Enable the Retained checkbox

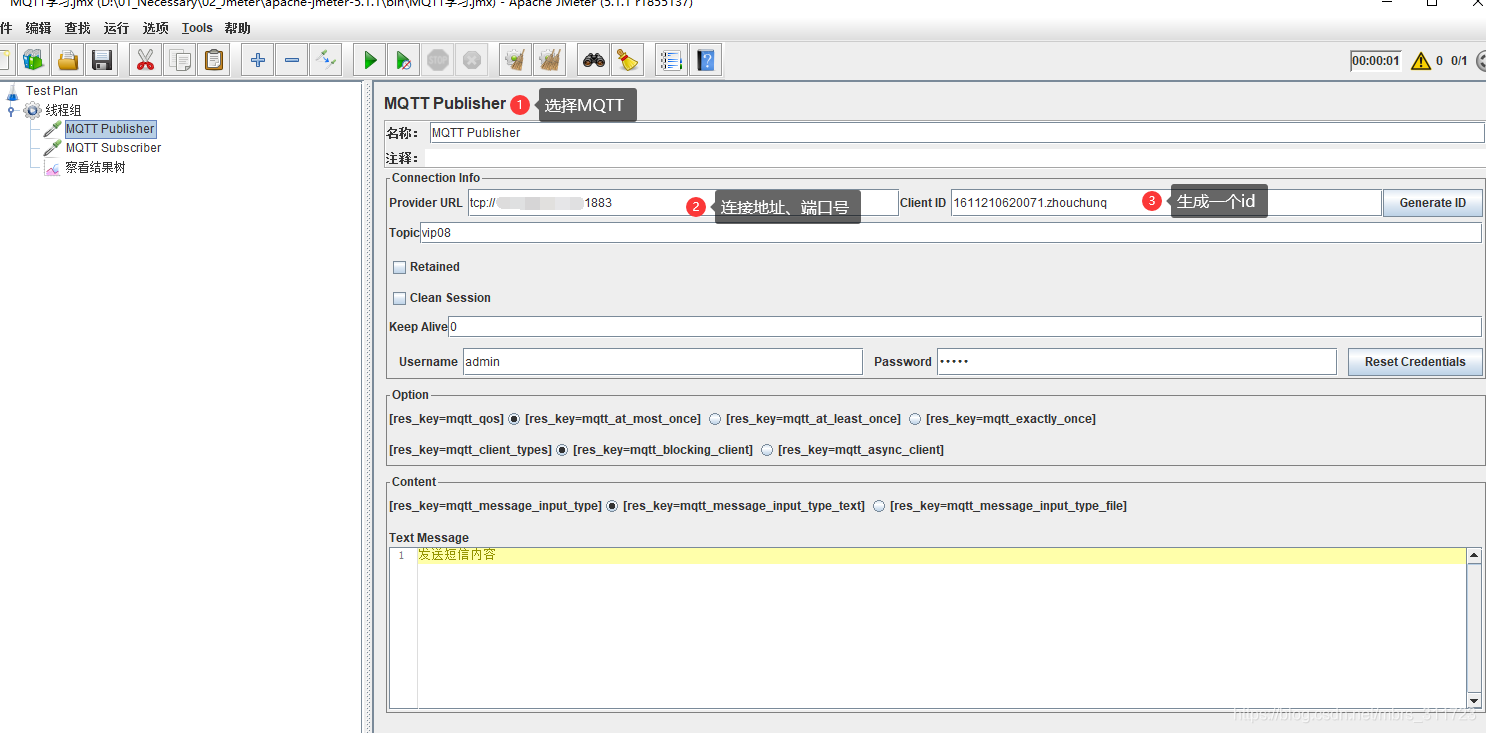pyautogui.click(x=399, y=267)
